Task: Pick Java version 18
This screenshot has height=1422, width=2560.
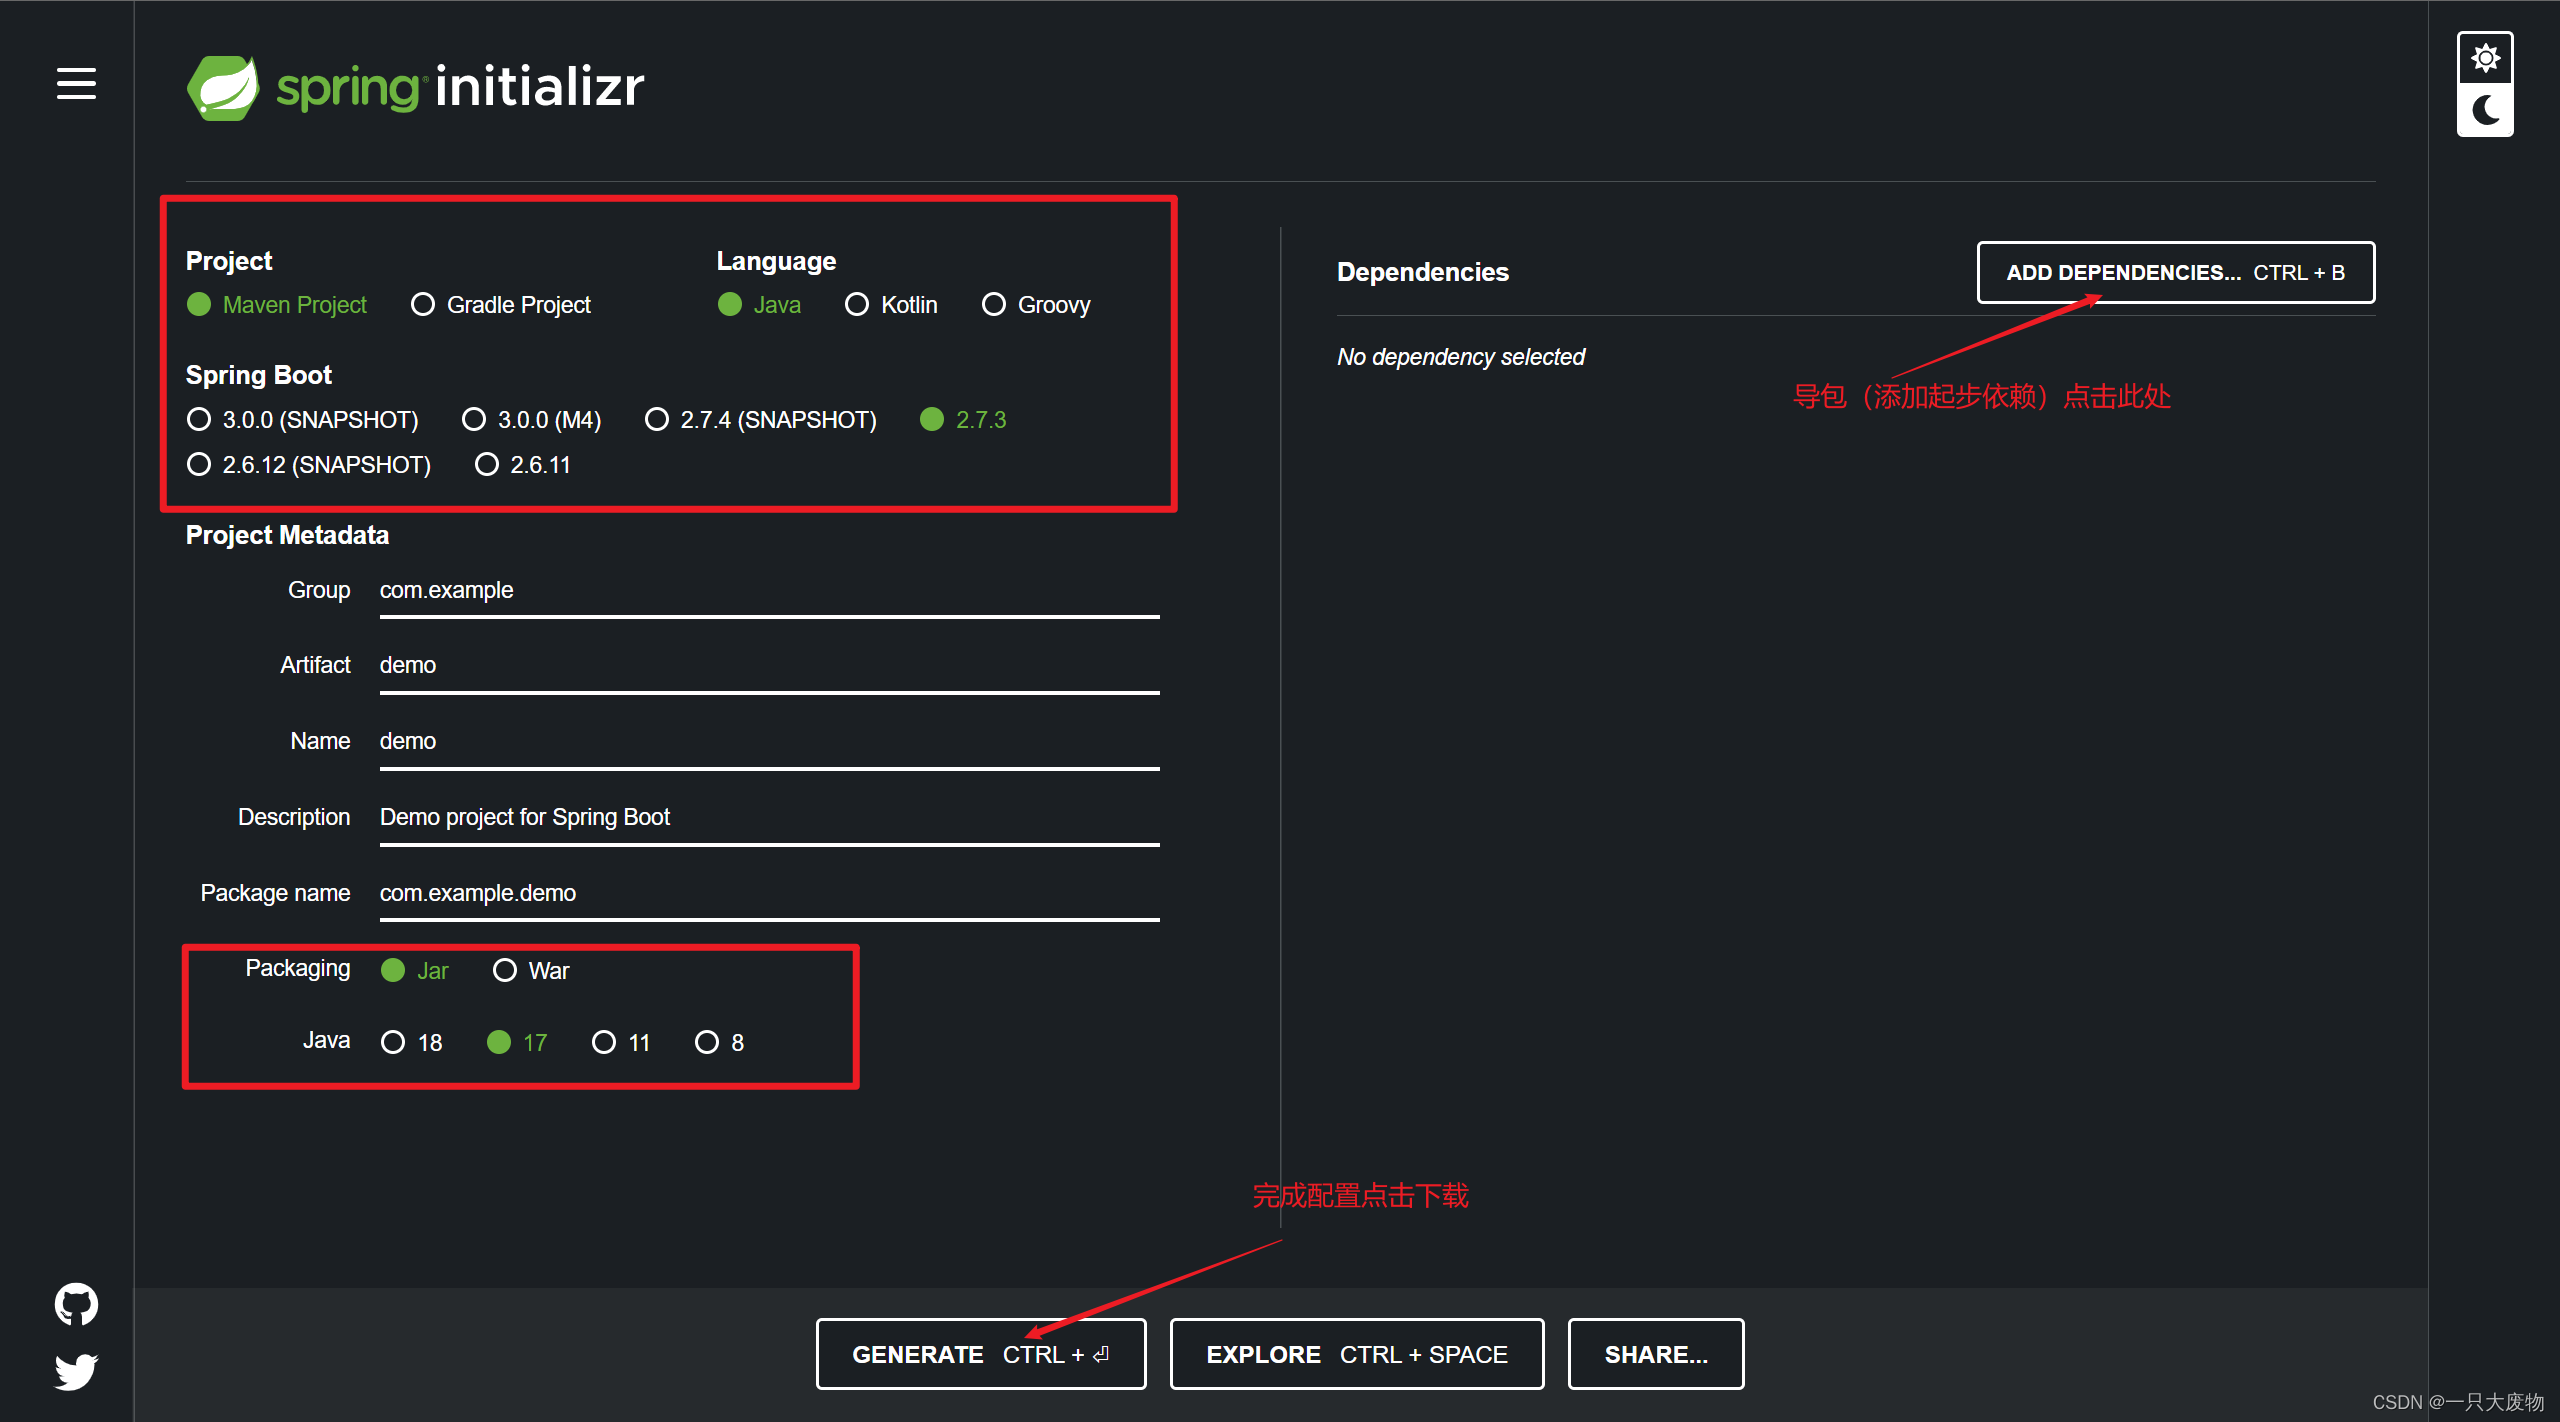Action: [412, 1043]
